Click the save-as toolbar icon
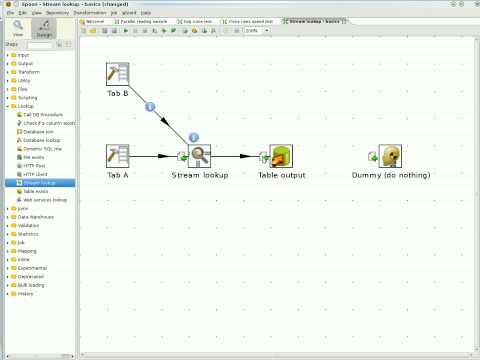Viewport: 480px width, 360px height. [114, 31]
